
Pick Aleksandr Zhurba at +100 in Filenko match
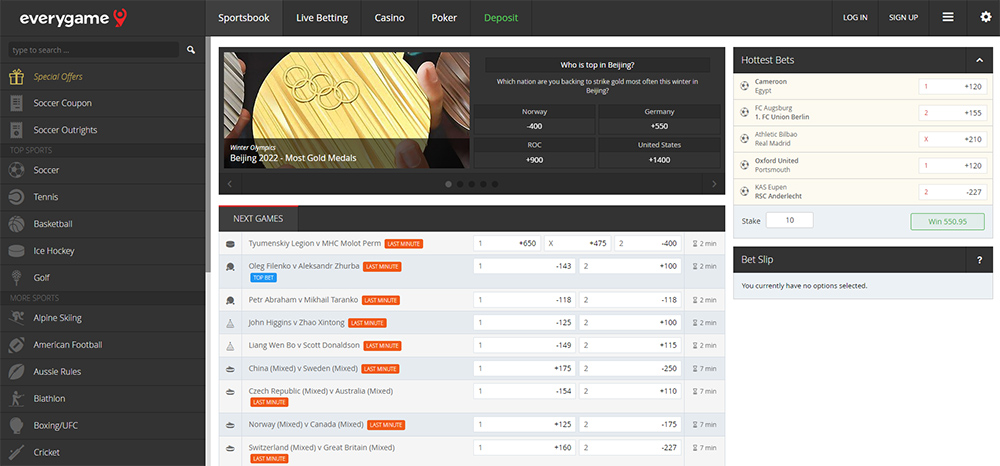tap(630, 266)
